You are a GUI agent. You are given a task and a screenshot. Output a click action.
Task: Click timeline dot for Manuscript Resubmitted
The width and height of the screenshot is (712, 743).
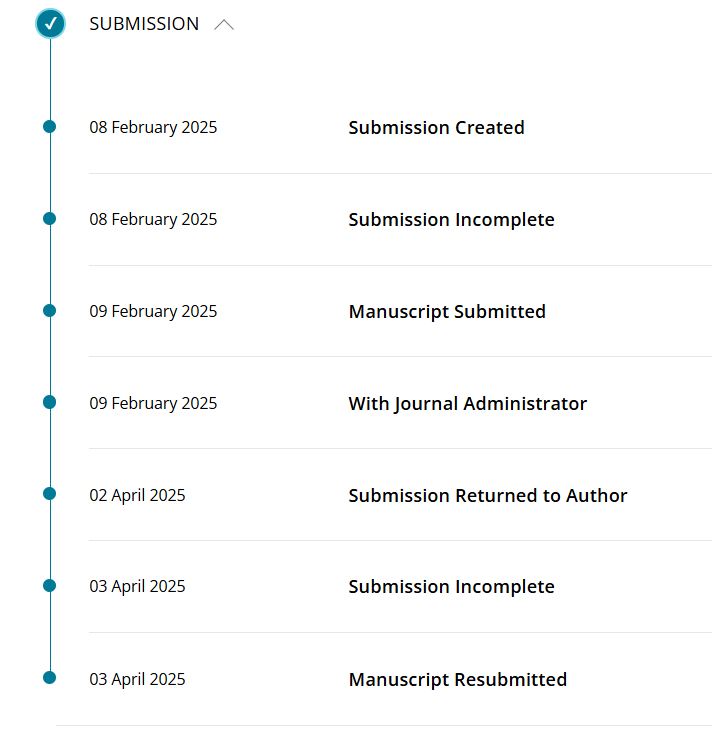[x=49, y=678]
